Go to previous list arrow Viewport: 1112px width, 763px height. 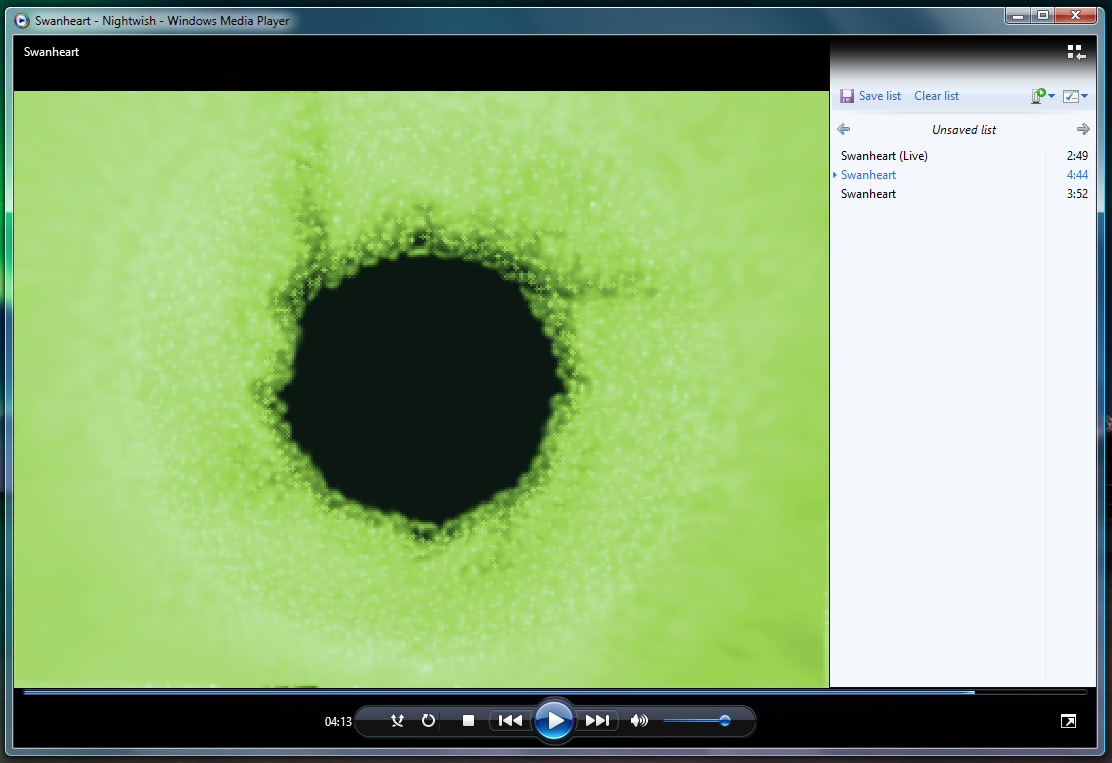843,129
